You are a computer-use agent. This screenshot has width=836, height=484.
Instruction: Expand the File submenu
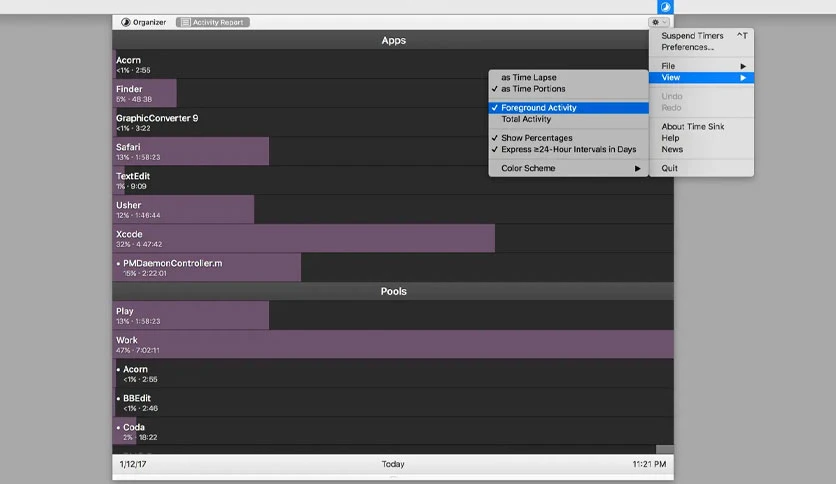[701, 66]
